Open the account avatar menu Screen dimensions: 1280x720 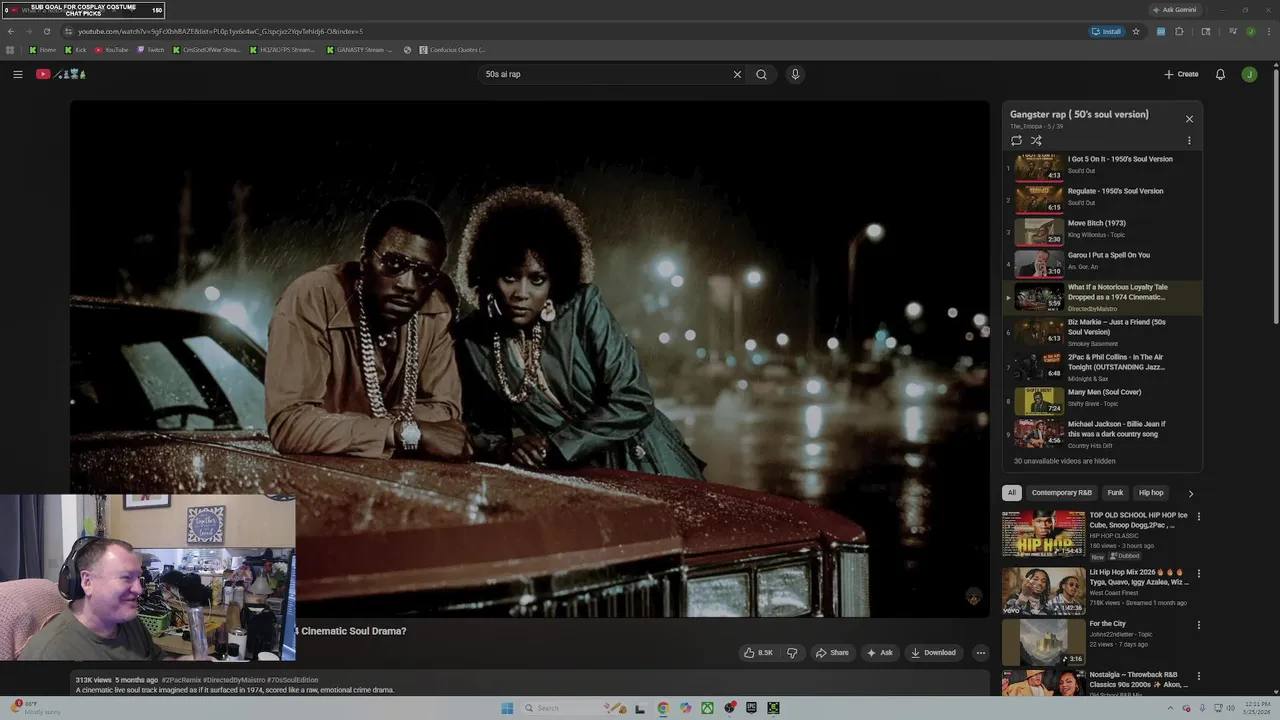(x=1249, y=74)
